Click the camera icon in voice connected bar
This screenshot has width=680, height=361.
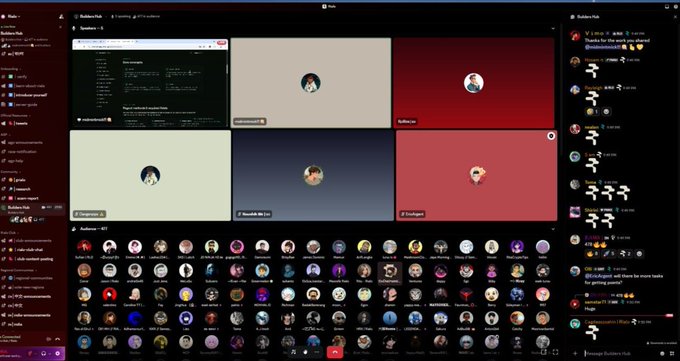tap(49, 339)
